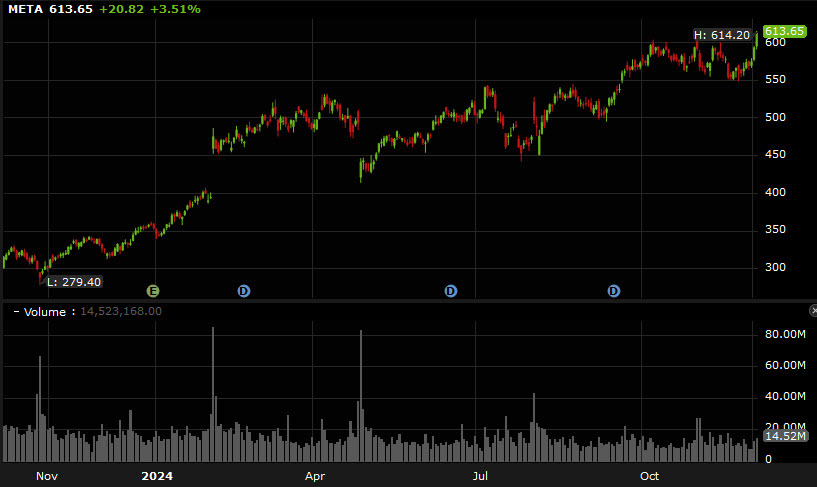Click the H: 614.20 high price label
The image size is (817, 487).
pyautogui.click(x=721, y=35)
